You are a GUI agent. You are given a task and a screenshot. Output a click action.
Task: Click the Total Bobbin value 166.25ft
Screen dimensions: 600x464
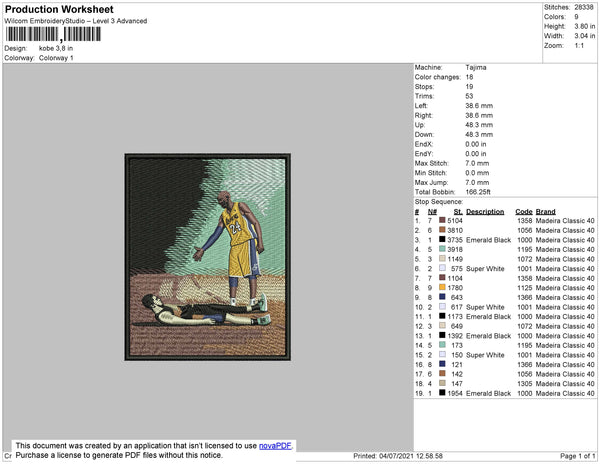click(x=478, y=192)
